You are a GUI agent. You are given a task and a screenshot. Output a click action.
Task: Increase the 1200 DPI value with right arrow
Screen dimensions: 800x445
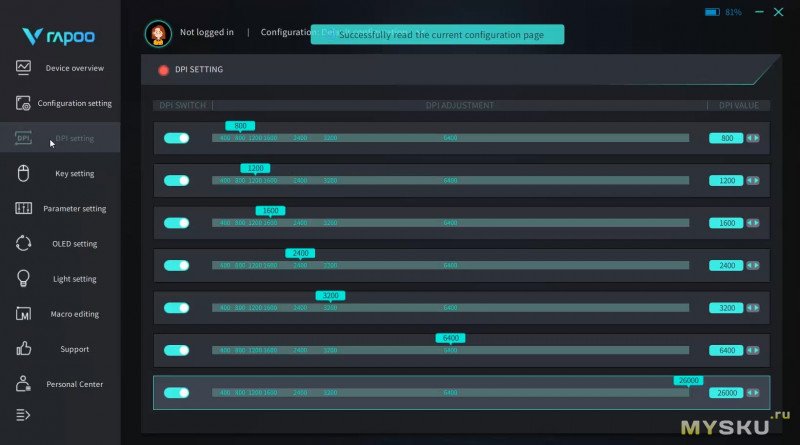pyautogui.click(x=756, y=181)
